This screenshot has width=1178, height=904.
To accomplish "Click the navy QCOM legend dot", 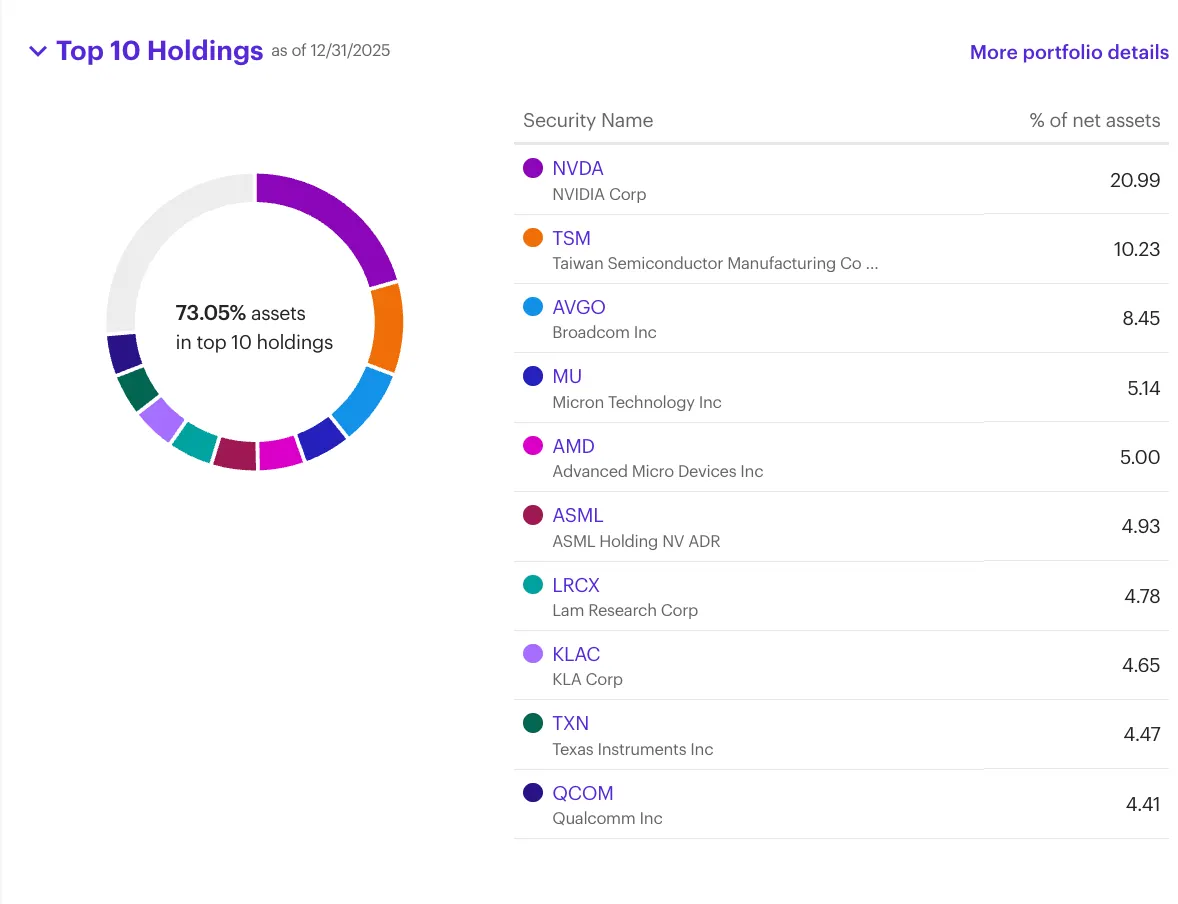I will tap(533, 793).
